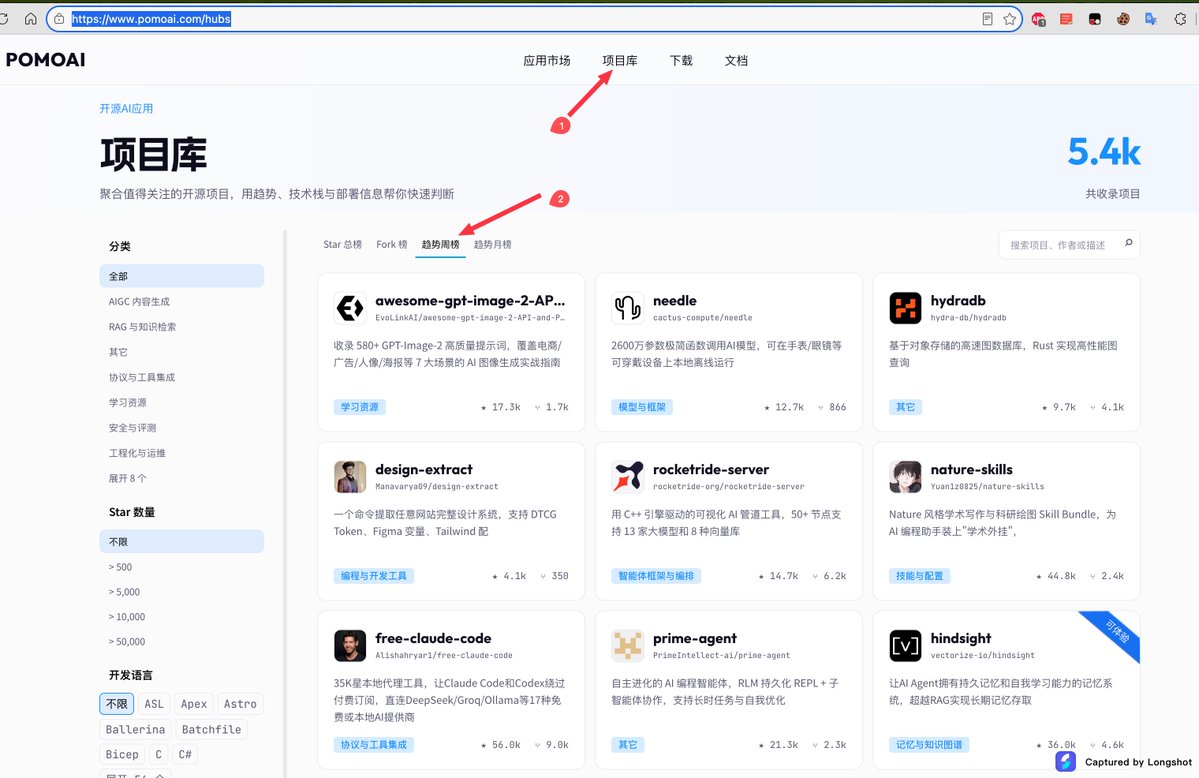Filter by 工程化与运维 category
The height and width of the screenshot is (778, 1199).
137,453
